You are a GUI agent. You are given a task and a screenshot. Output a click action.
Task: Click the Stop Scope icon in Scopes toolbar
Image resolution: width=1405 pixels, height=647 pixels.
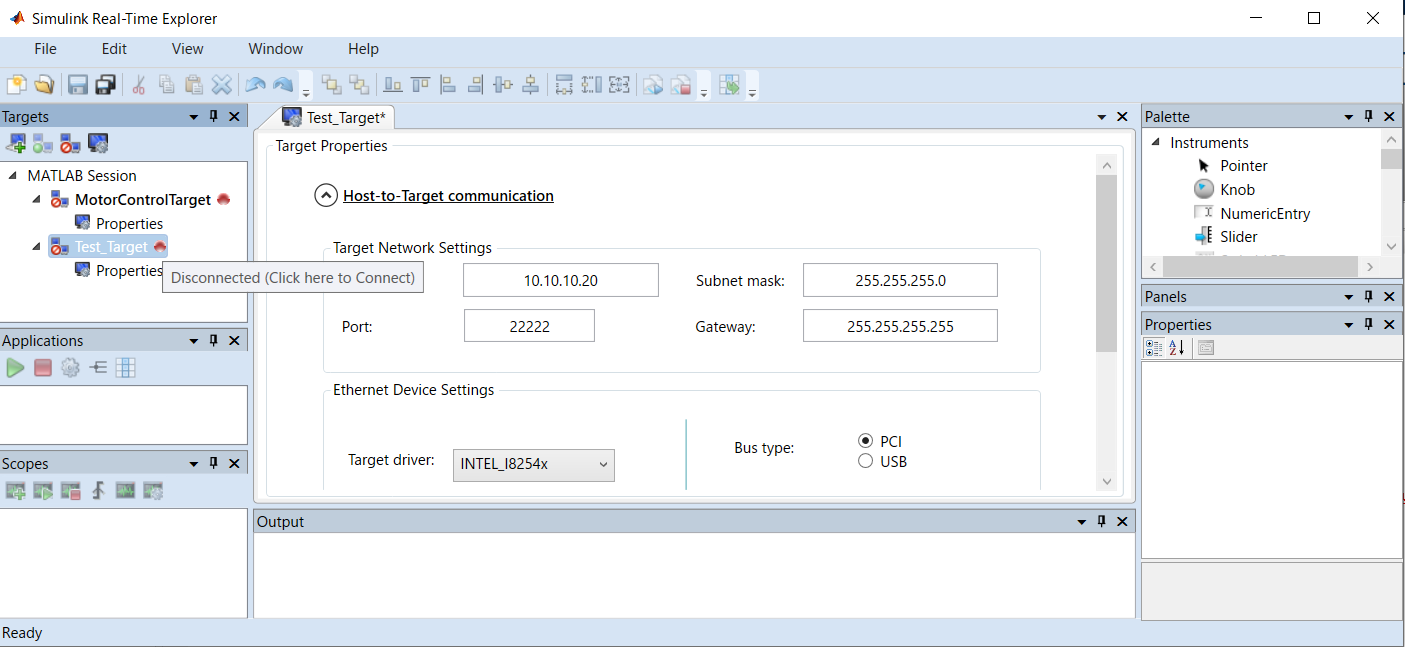70,491
